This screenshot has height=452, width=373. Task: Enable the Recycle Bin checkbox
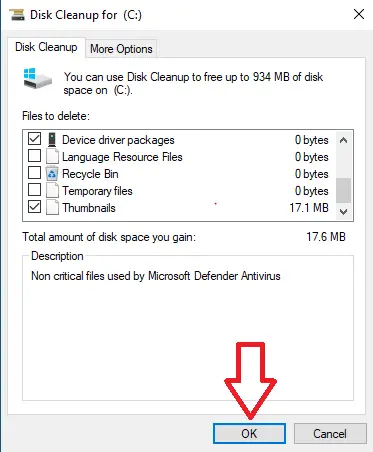(x=34, y=173)
